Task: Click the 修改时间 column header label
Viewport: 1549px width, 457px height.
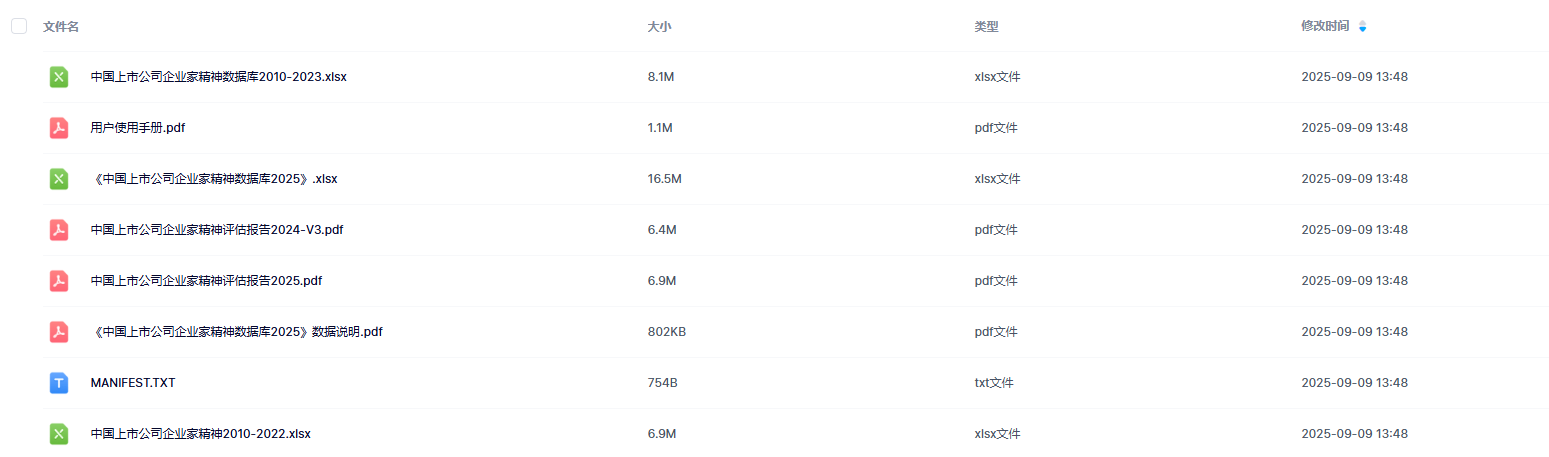Action: pyautogui.click(x=1324, y=27)
